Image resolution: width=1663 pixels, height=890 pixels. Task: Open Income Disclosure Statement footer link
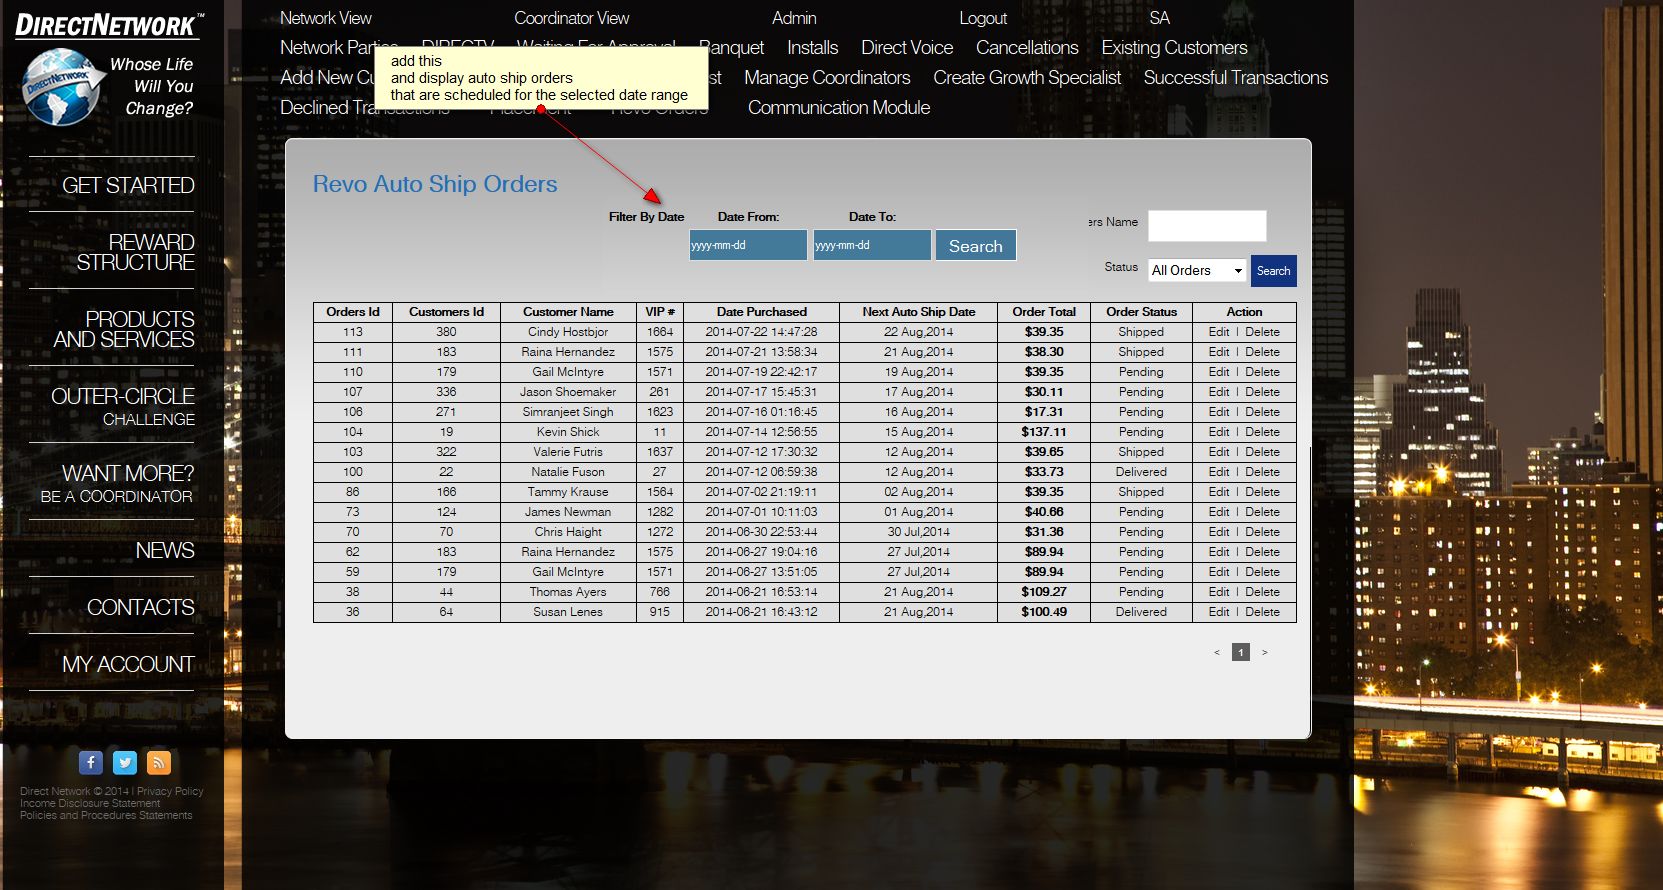point(90,803)
